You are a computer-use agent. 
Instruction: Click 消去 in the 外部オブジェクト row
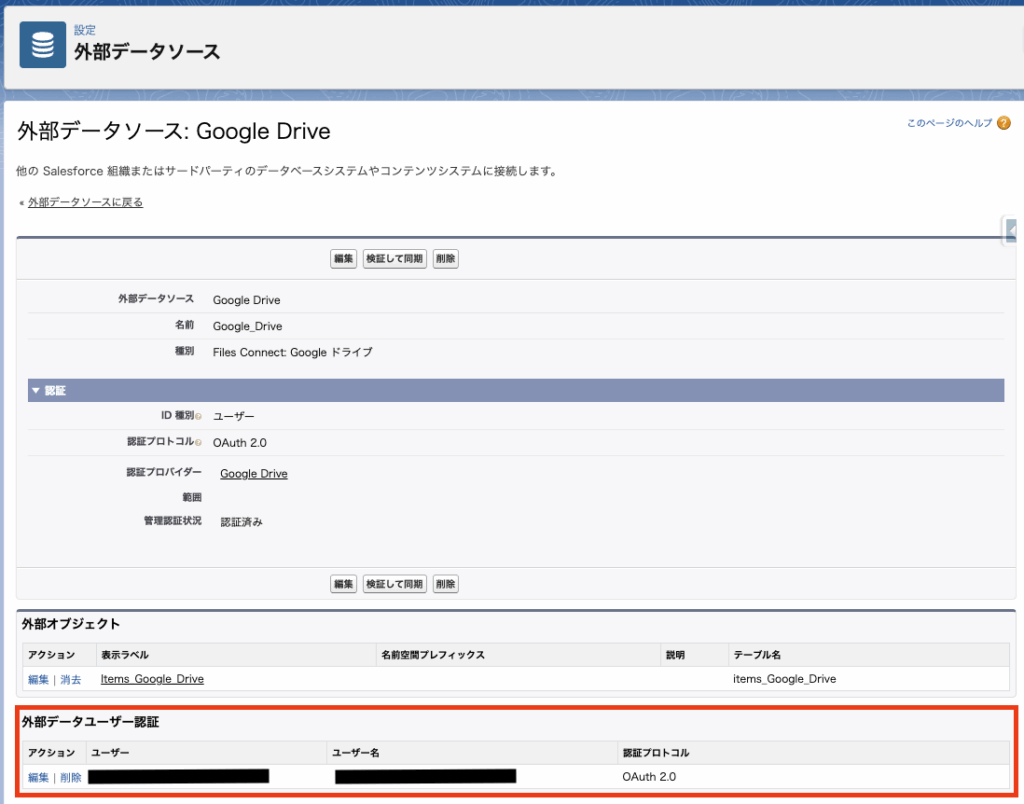point(70,679)
